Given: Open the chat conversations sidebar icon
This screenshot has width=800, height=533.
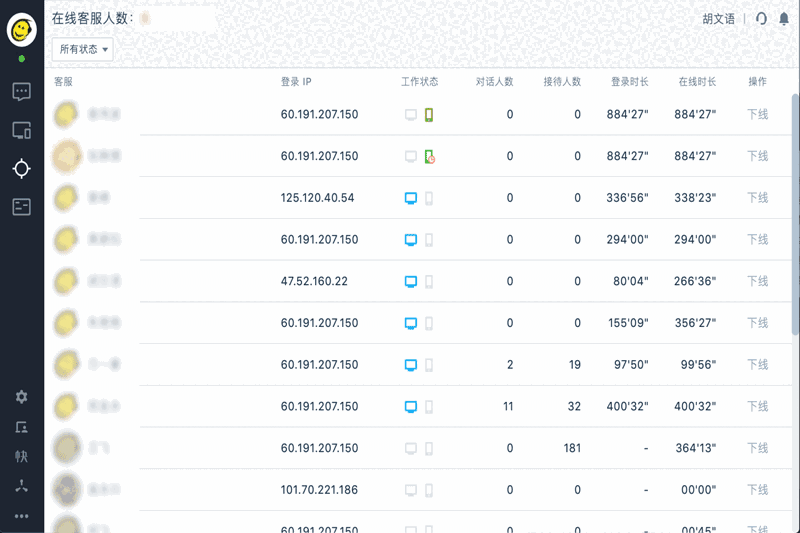Looking at the screenshot, I should click(x=21, y=92).
